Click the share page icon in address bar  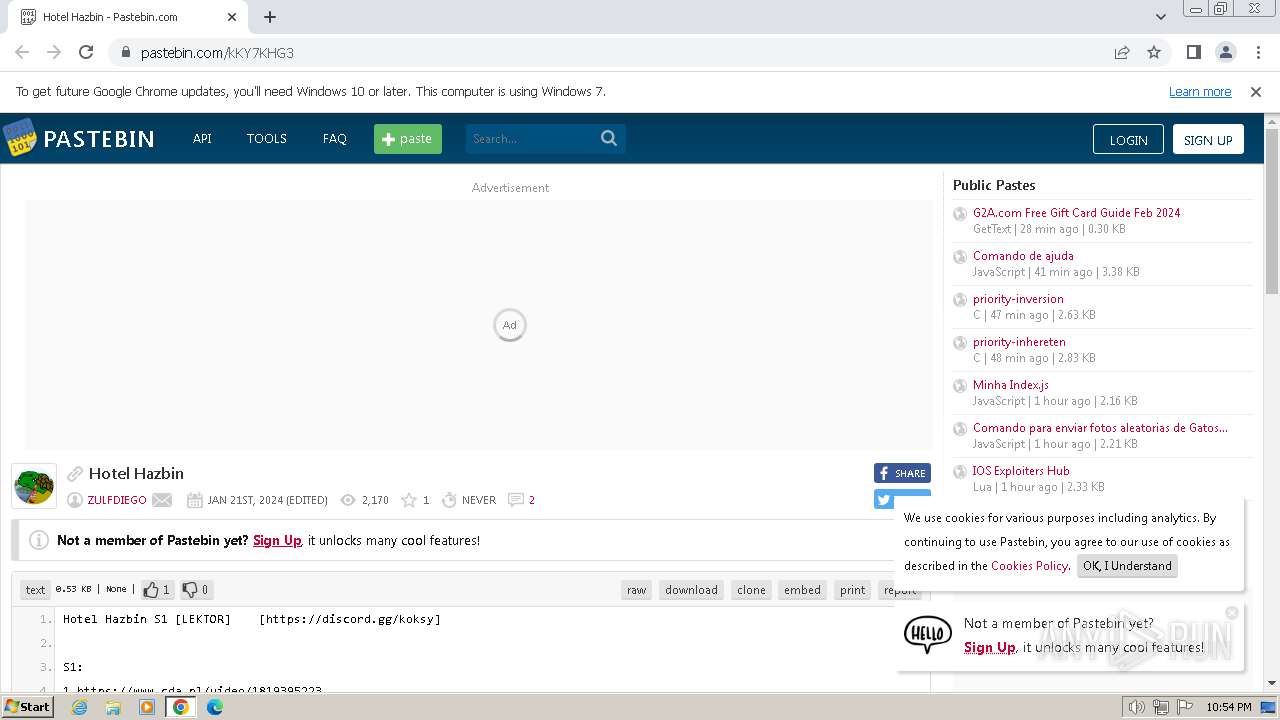click(1122, 52)
